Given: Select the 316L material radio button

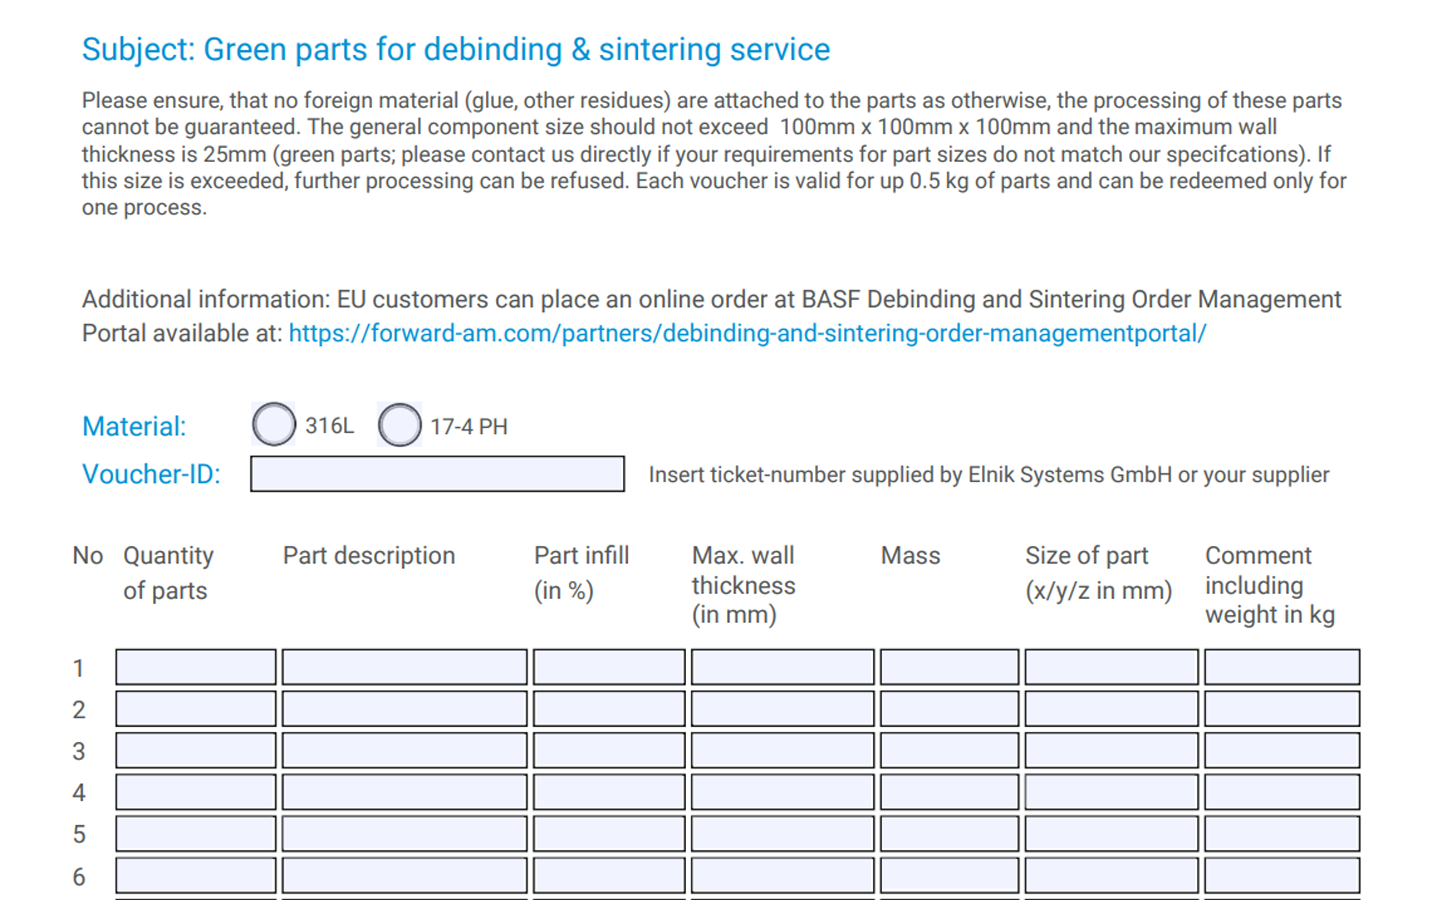Looking at the screenshot, I should 274,424.
